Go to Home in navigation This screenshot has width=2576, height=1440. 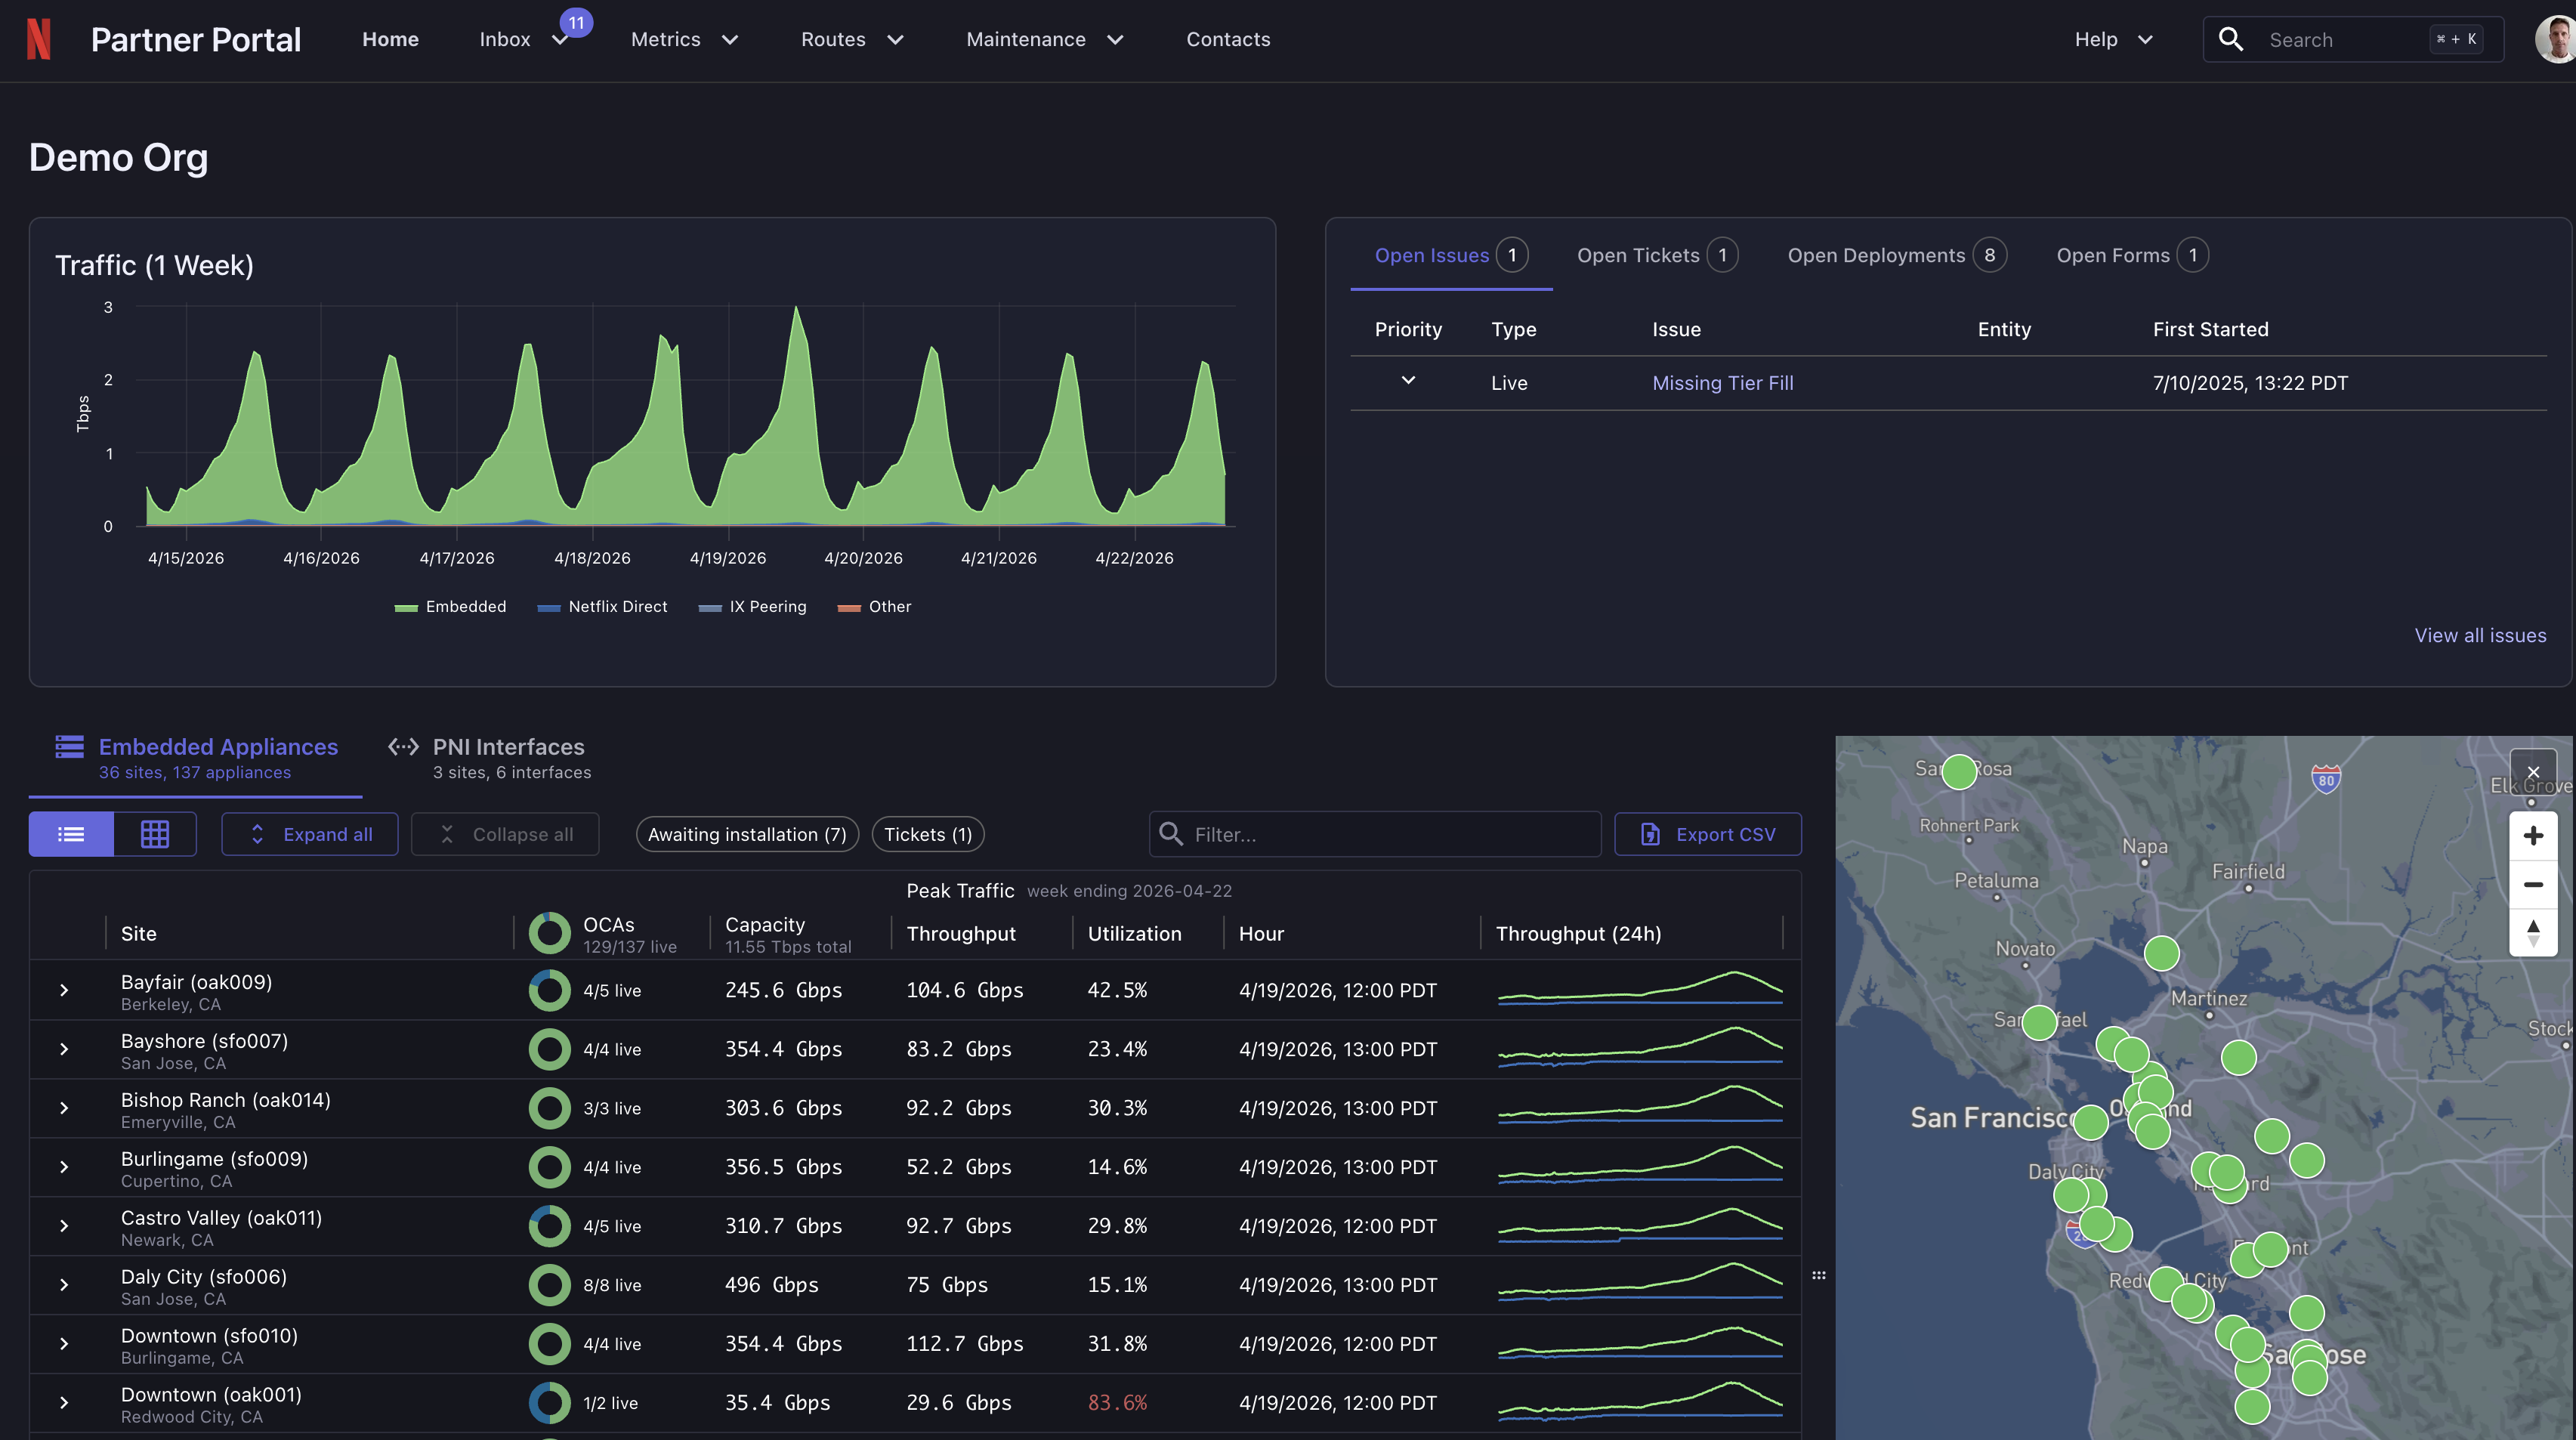pos(390,39)
